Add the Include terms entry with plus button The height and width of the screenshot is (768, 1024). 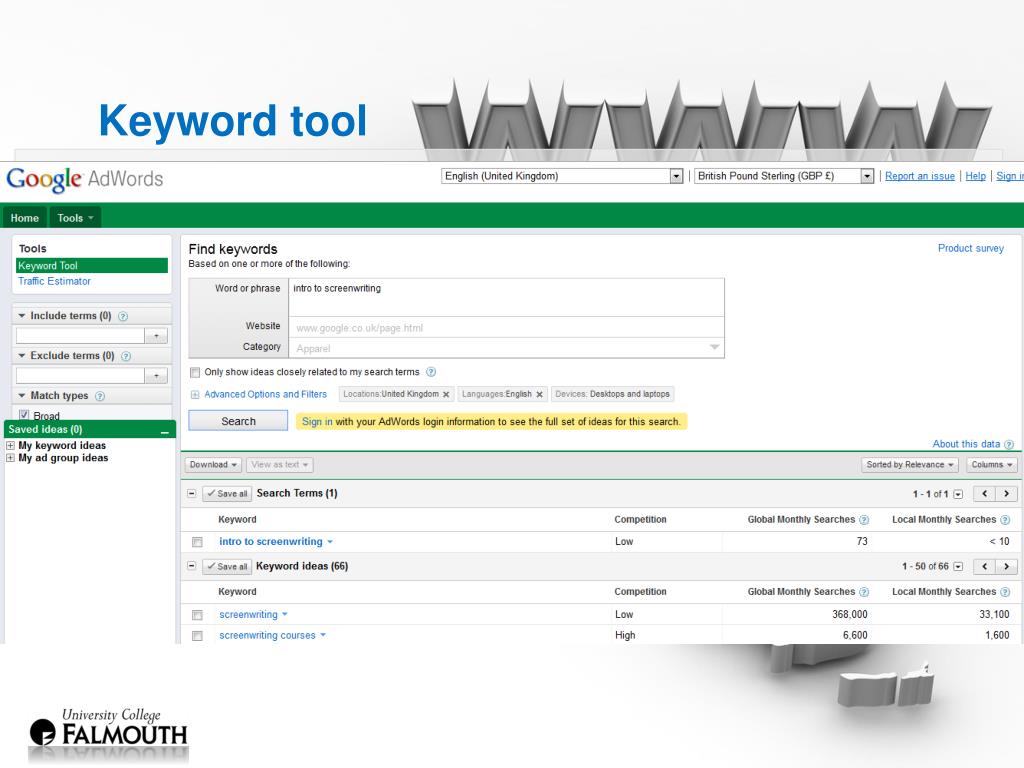pyautogui.click(x=156, y=336)
